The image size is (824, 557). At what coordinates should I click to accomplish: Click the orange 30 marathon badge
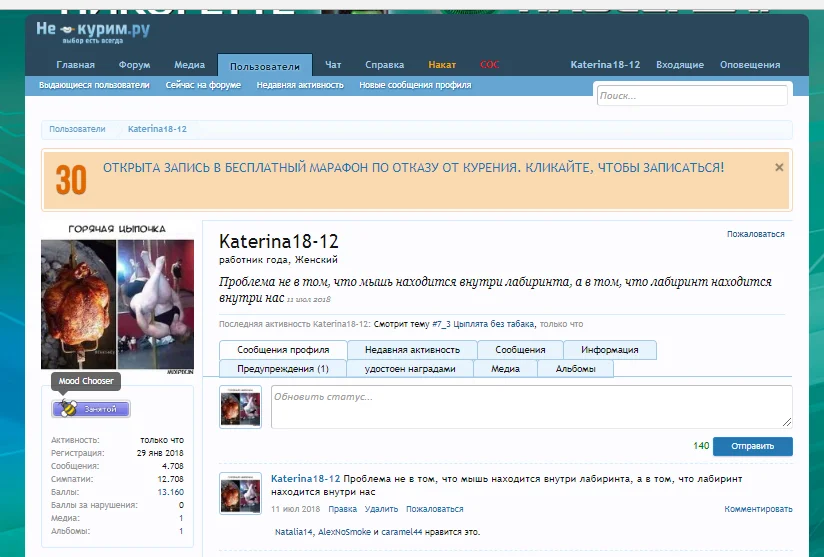coord(71,180)
